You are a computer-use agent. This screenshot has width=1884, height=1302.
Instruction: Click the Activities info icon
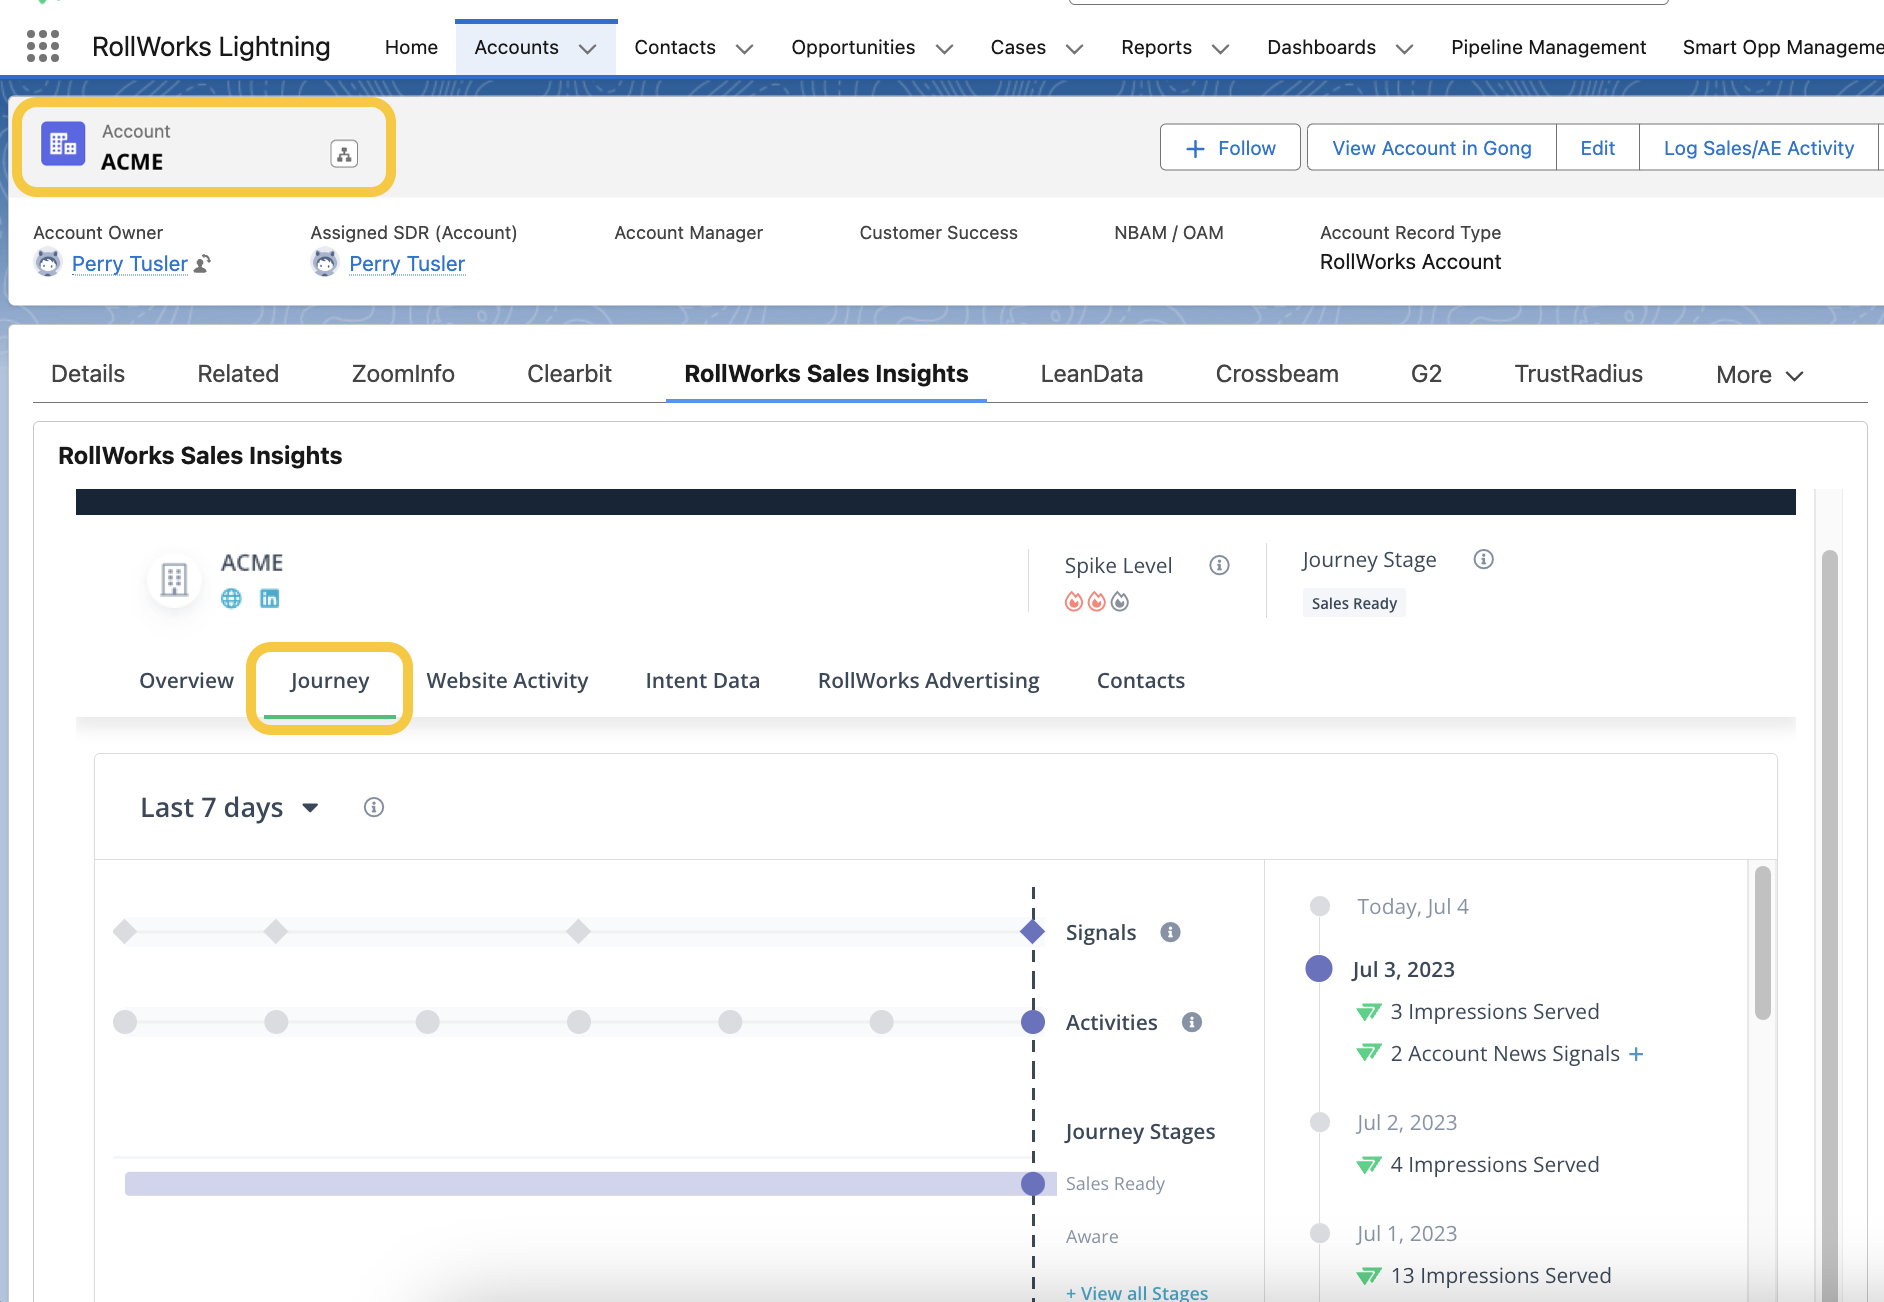click(x=1191, y=1022)
